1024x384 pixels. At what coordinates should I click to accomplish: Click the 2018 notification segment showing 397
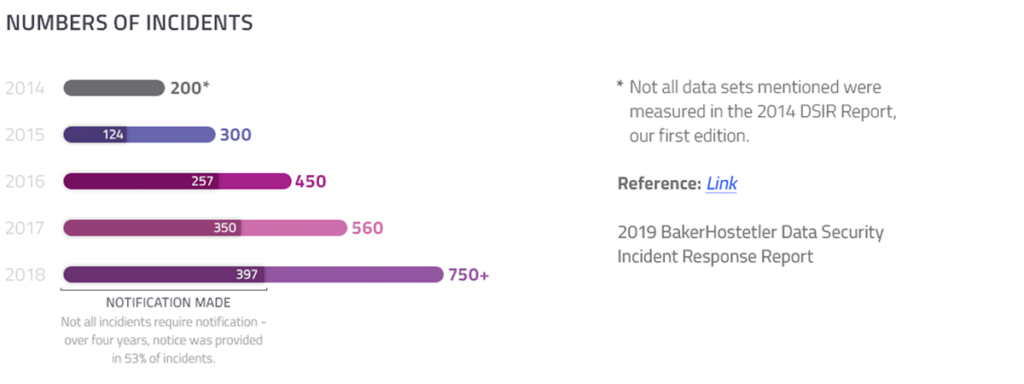pos(164,274)
